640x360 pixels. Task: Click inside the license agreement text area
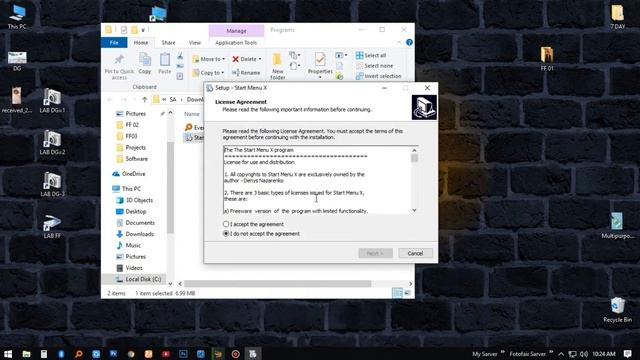318,180
